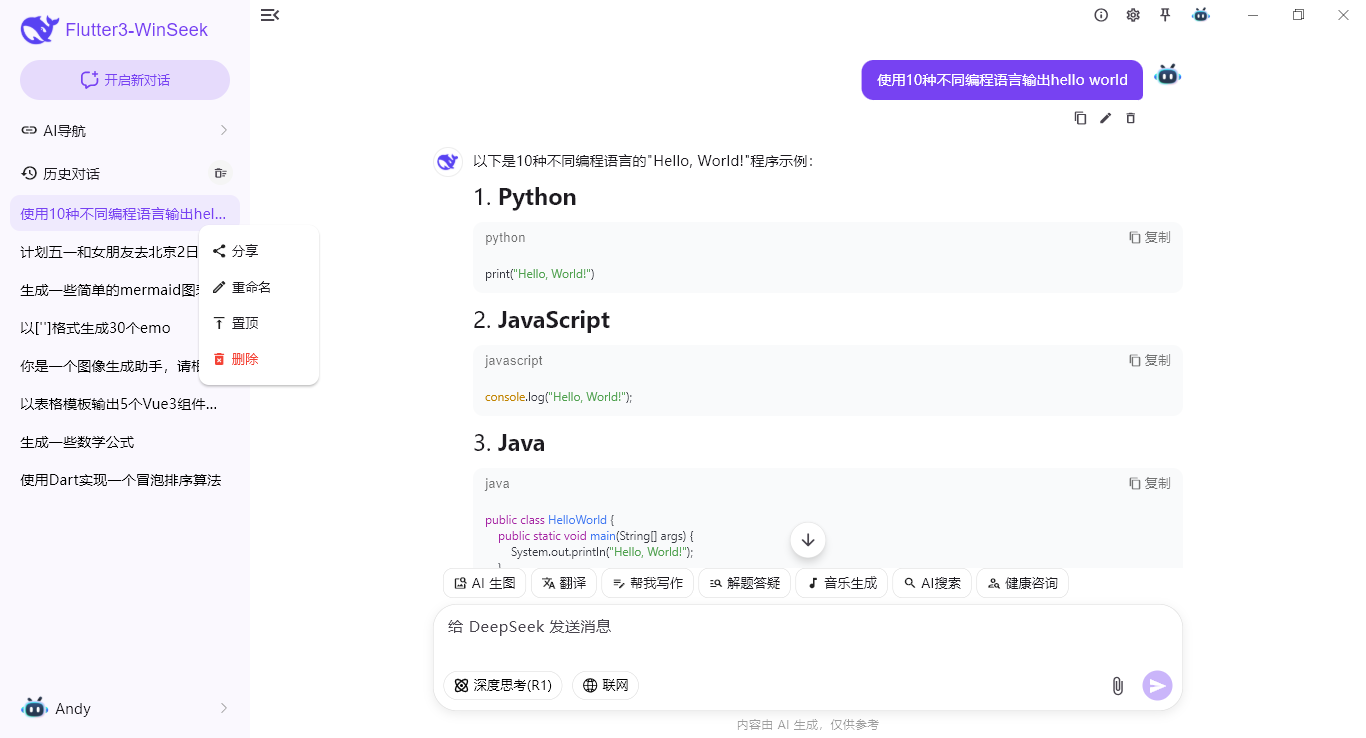Pin the window with the pushpin icon
1366x738 pixels.
[x=1165, y=15]
